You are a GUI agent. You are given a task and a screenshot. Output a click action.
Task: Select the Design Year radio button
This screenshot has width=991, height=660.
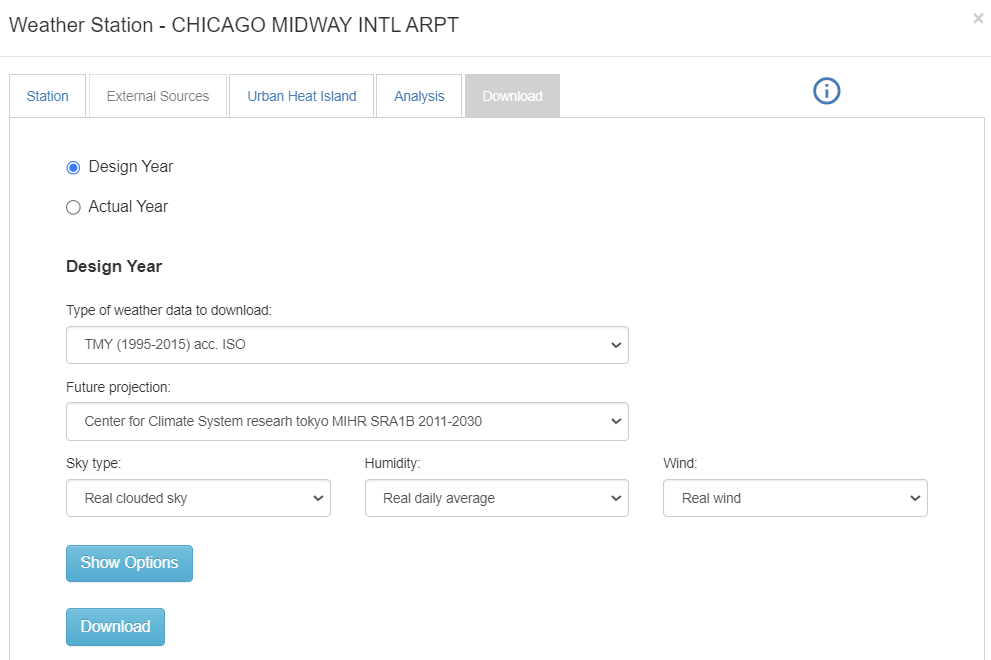[x=73, y=168]
